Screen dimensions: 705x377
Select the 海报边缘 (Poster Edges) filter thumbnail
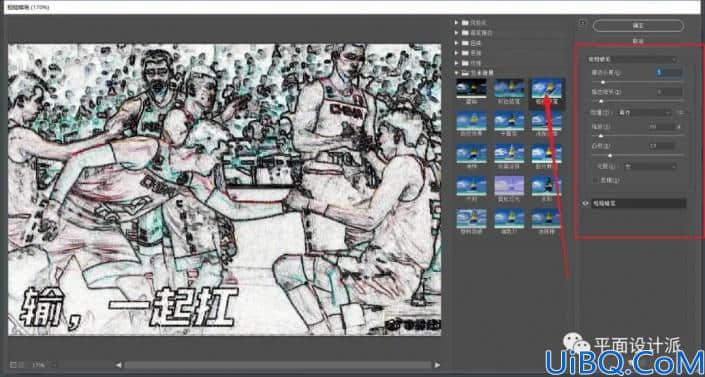click(x=547, y=121)
